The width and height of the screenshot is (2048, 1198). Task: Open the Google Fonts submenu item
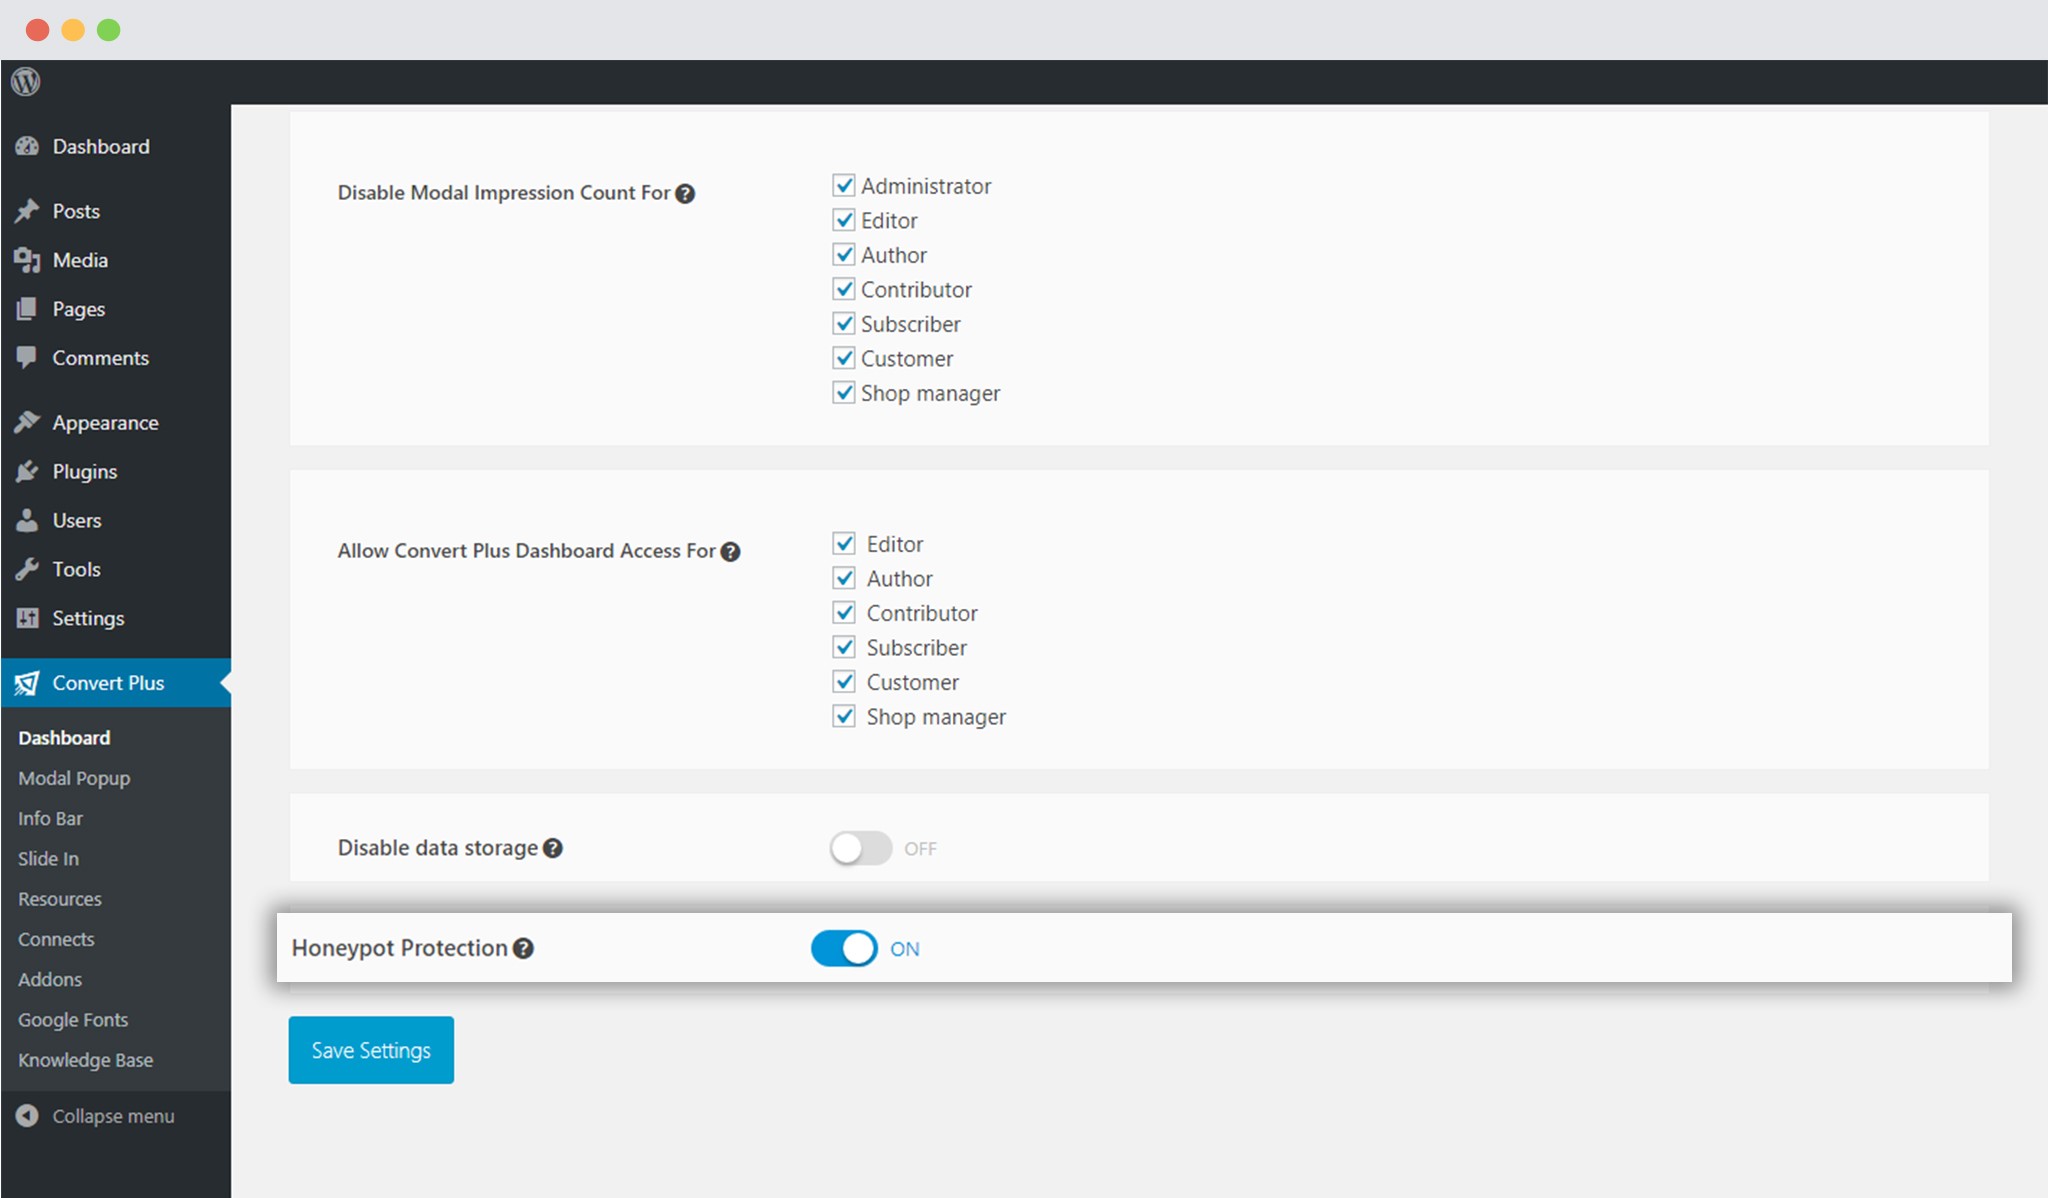[73, 1020]
